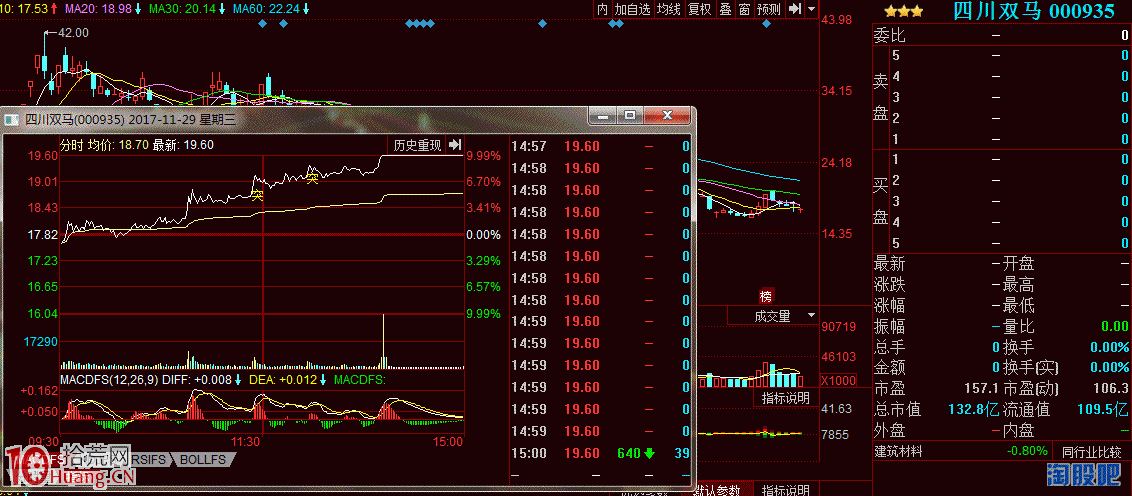Click the 11:30 time axis label

245,441
